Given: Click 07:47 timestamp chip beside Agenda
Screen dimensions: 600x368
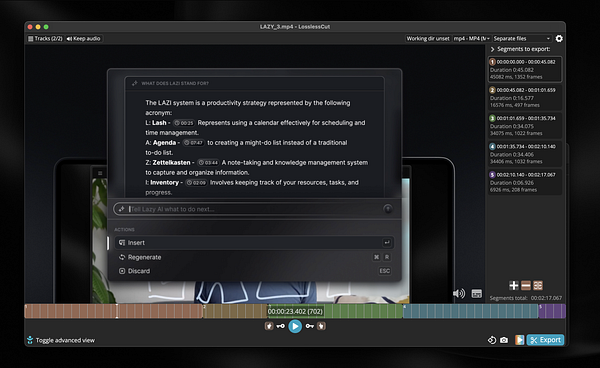Looking at the screenshot, I should 193,143.
